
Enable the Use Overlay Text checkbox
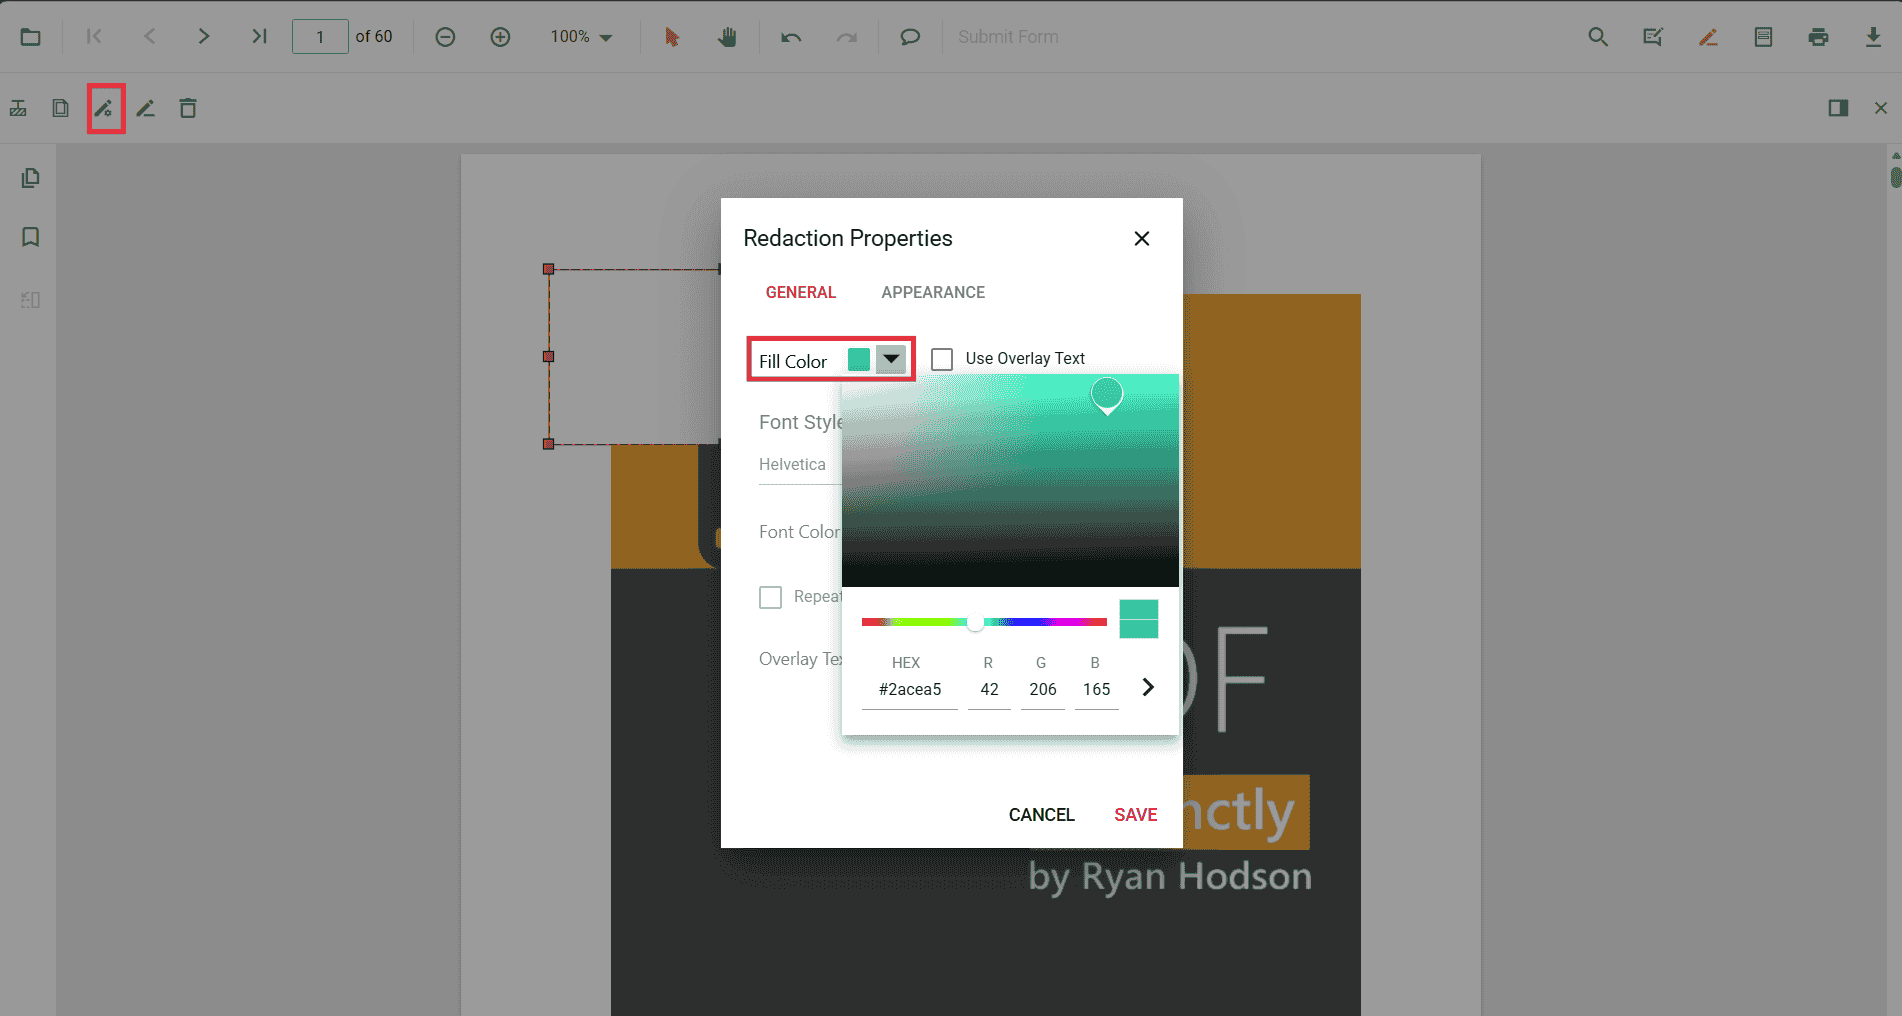click(x=942, y=359)
